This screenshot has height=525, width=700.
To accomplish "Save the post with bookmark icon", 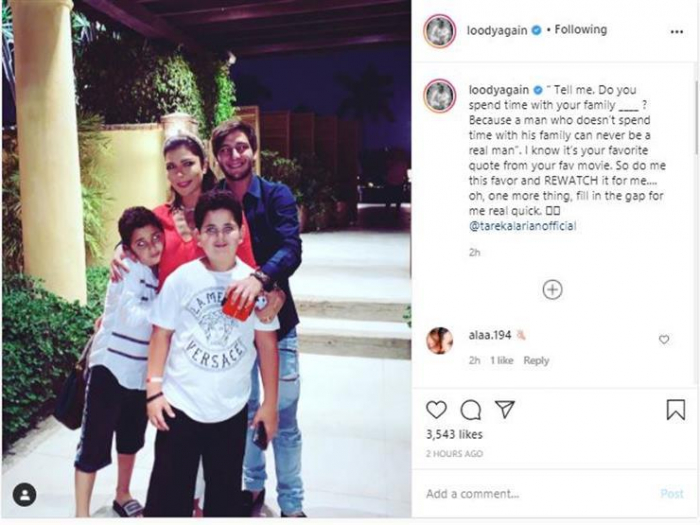I will [675, 409].
